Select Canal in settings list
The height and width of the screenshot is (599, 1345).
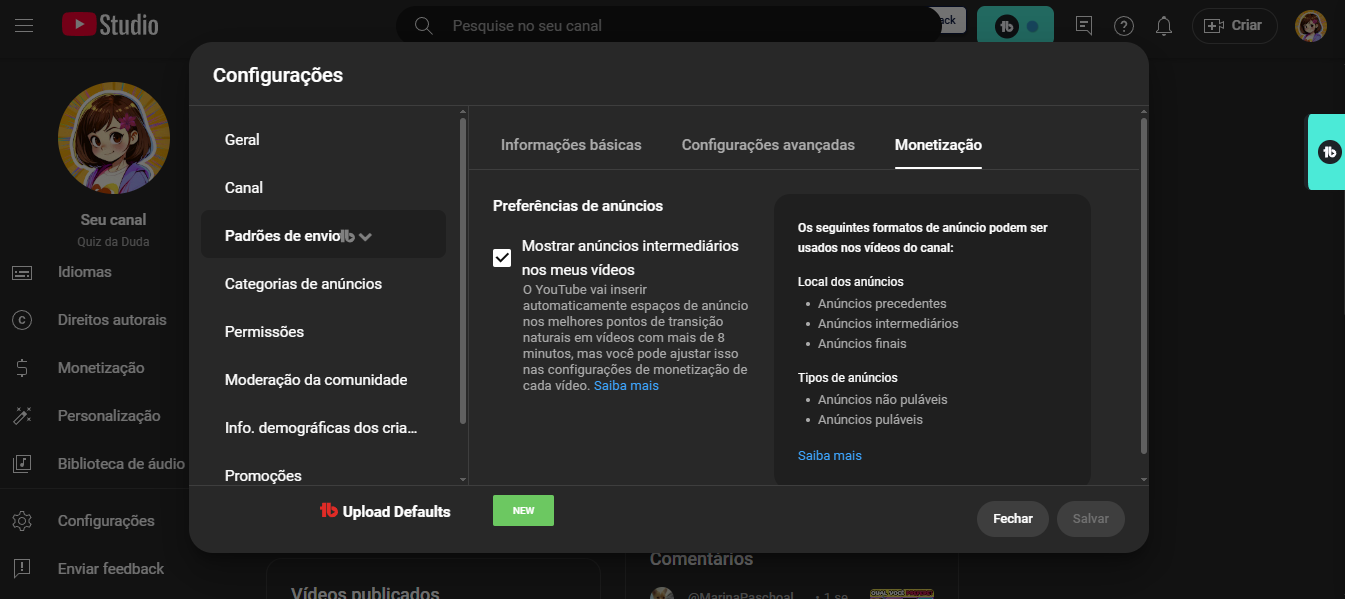323,188
